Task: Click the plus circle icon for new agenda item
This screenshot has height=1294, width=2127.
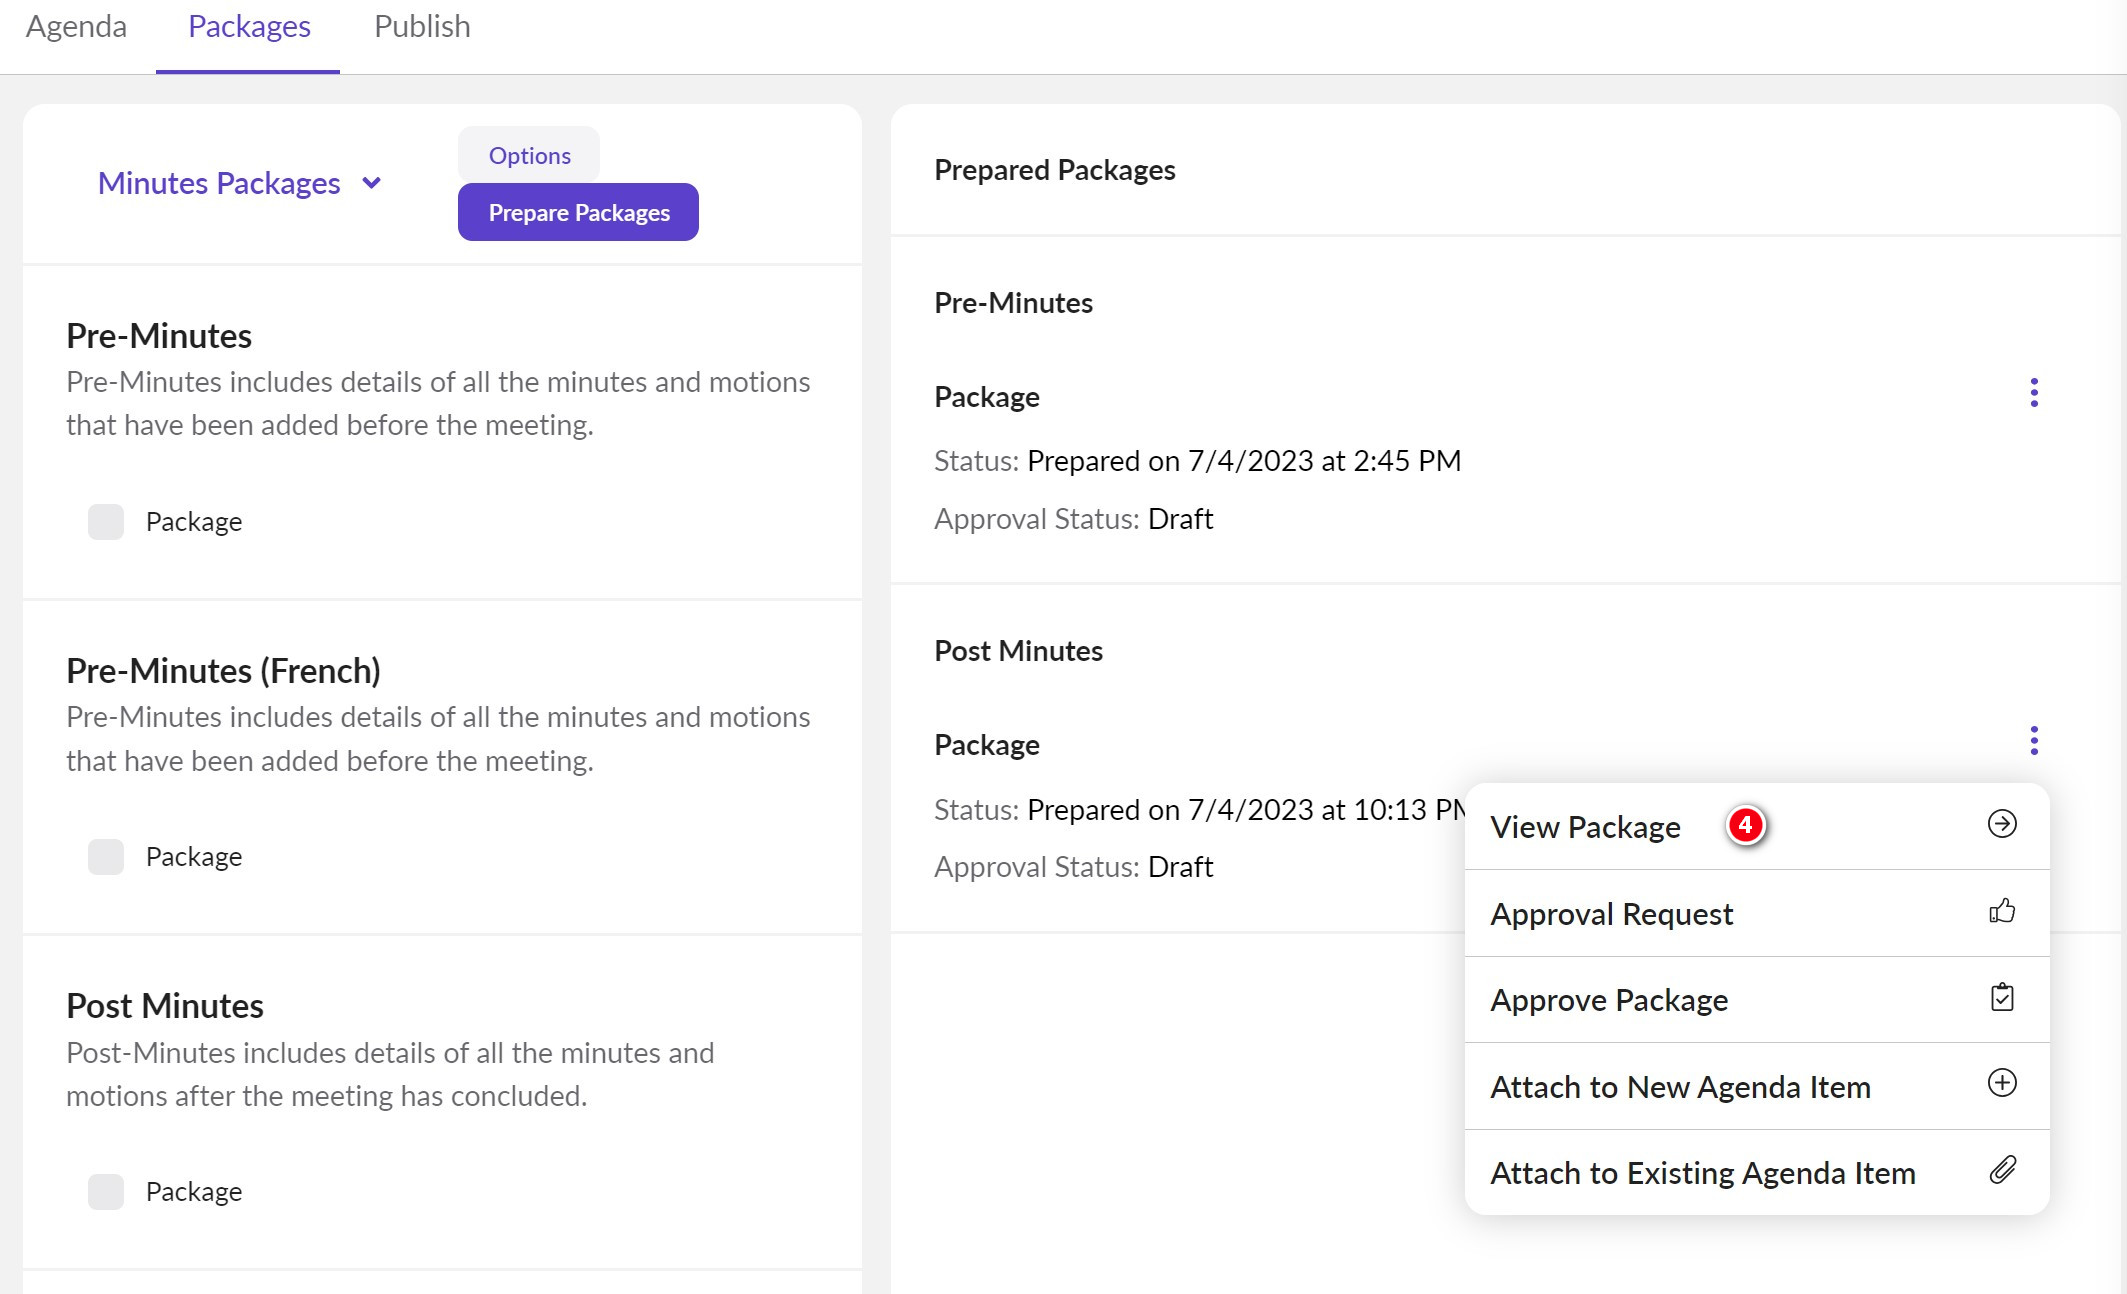Action: [2001, 1083]
